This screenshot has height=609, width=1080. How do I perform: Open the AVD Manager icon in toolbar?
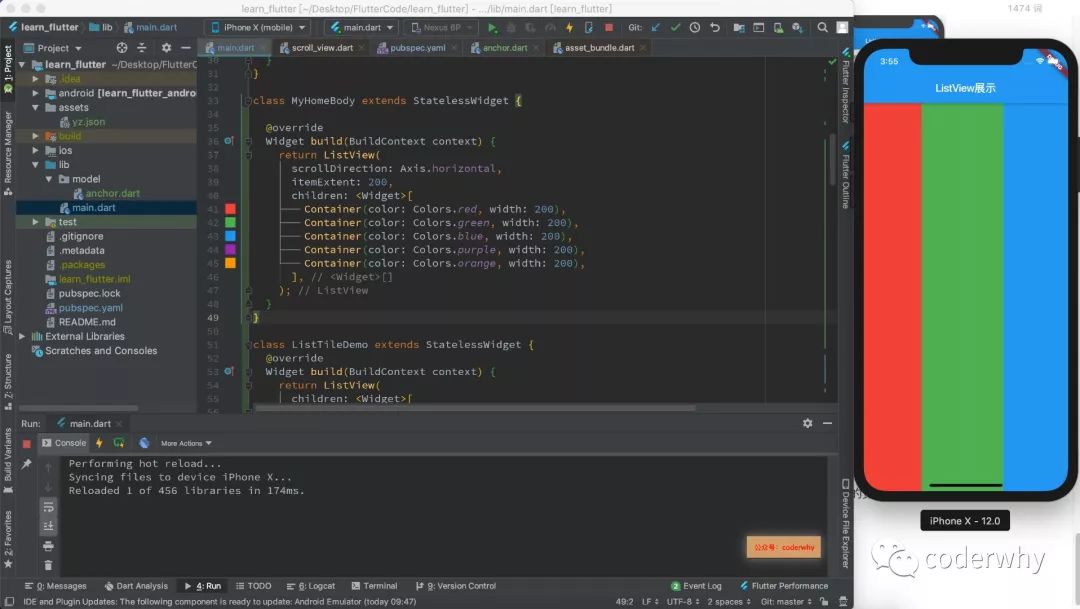(x=778, y=28)
